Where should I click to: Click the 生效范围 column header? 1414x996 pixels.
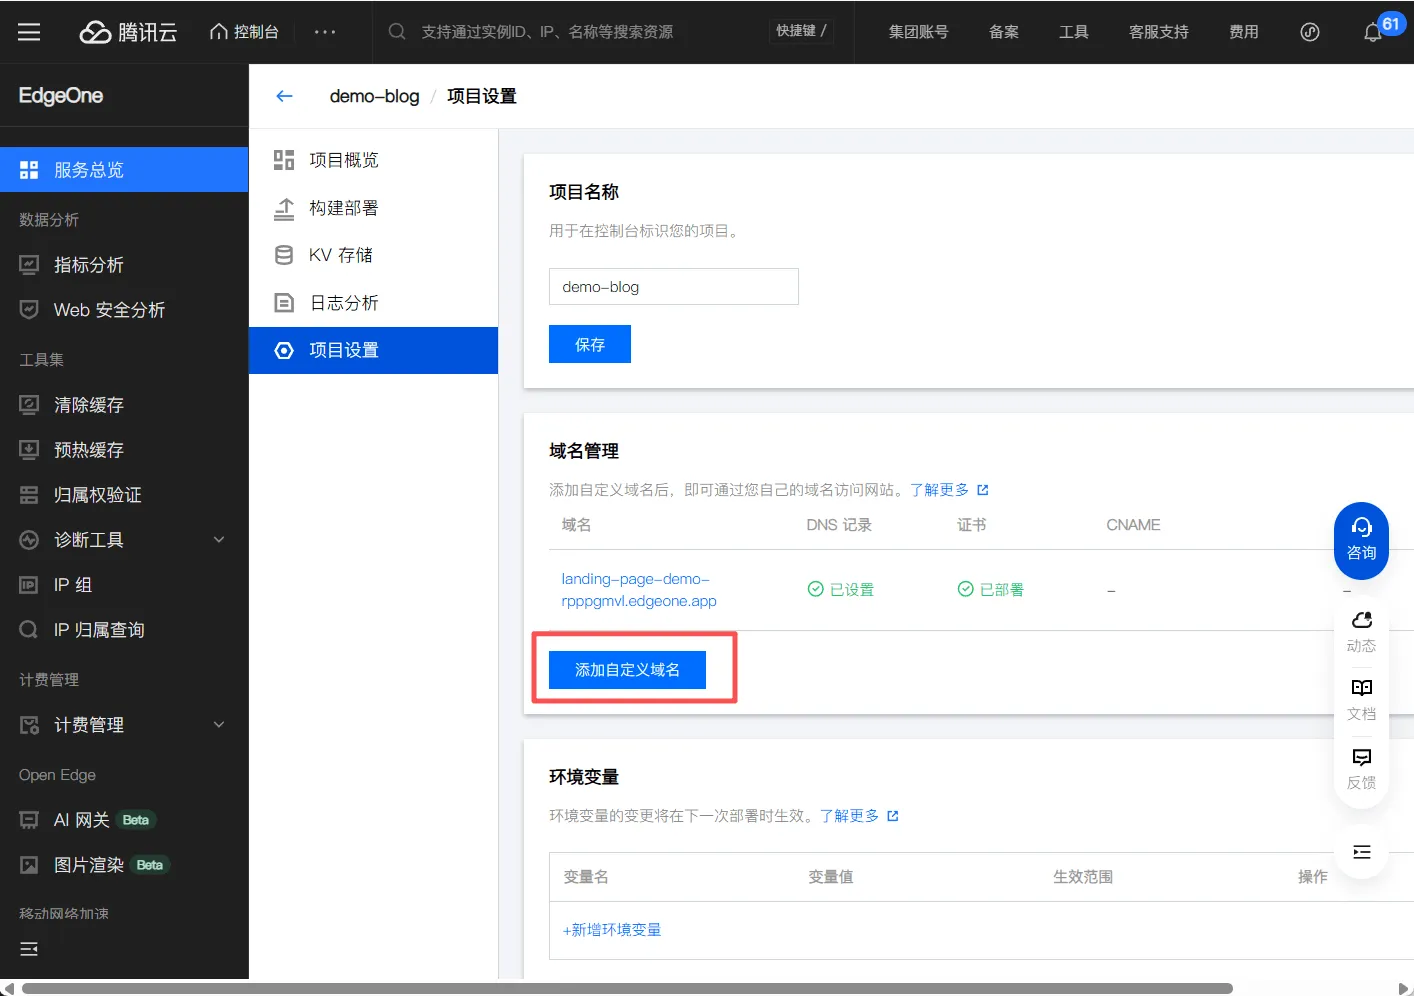point(1083,877)
